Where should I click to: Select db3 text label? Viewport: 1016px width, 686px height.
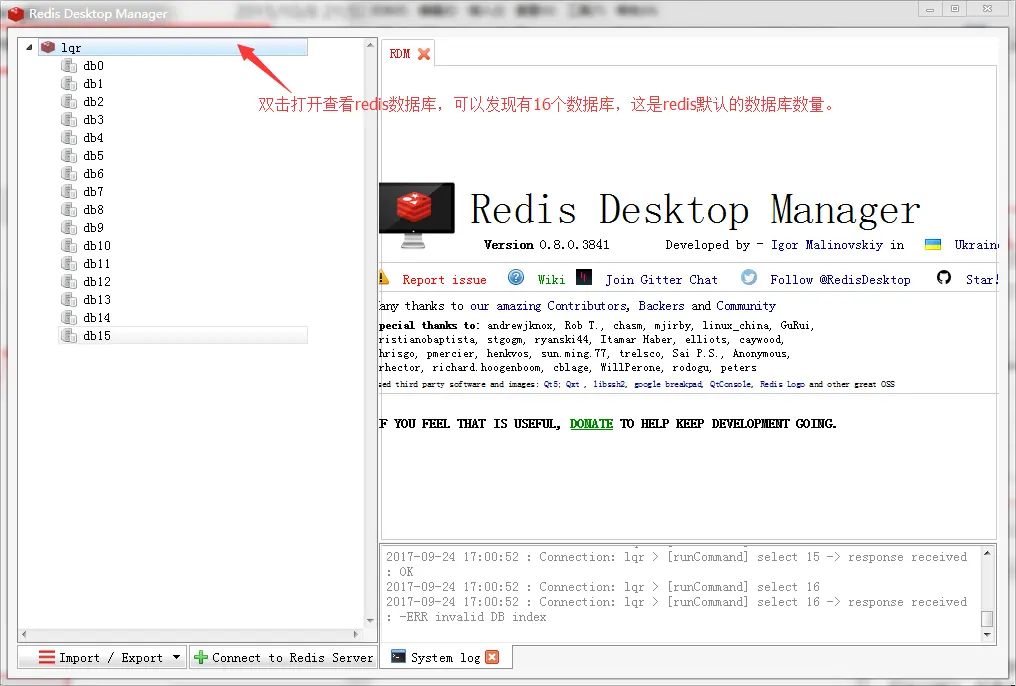[93, 120]
